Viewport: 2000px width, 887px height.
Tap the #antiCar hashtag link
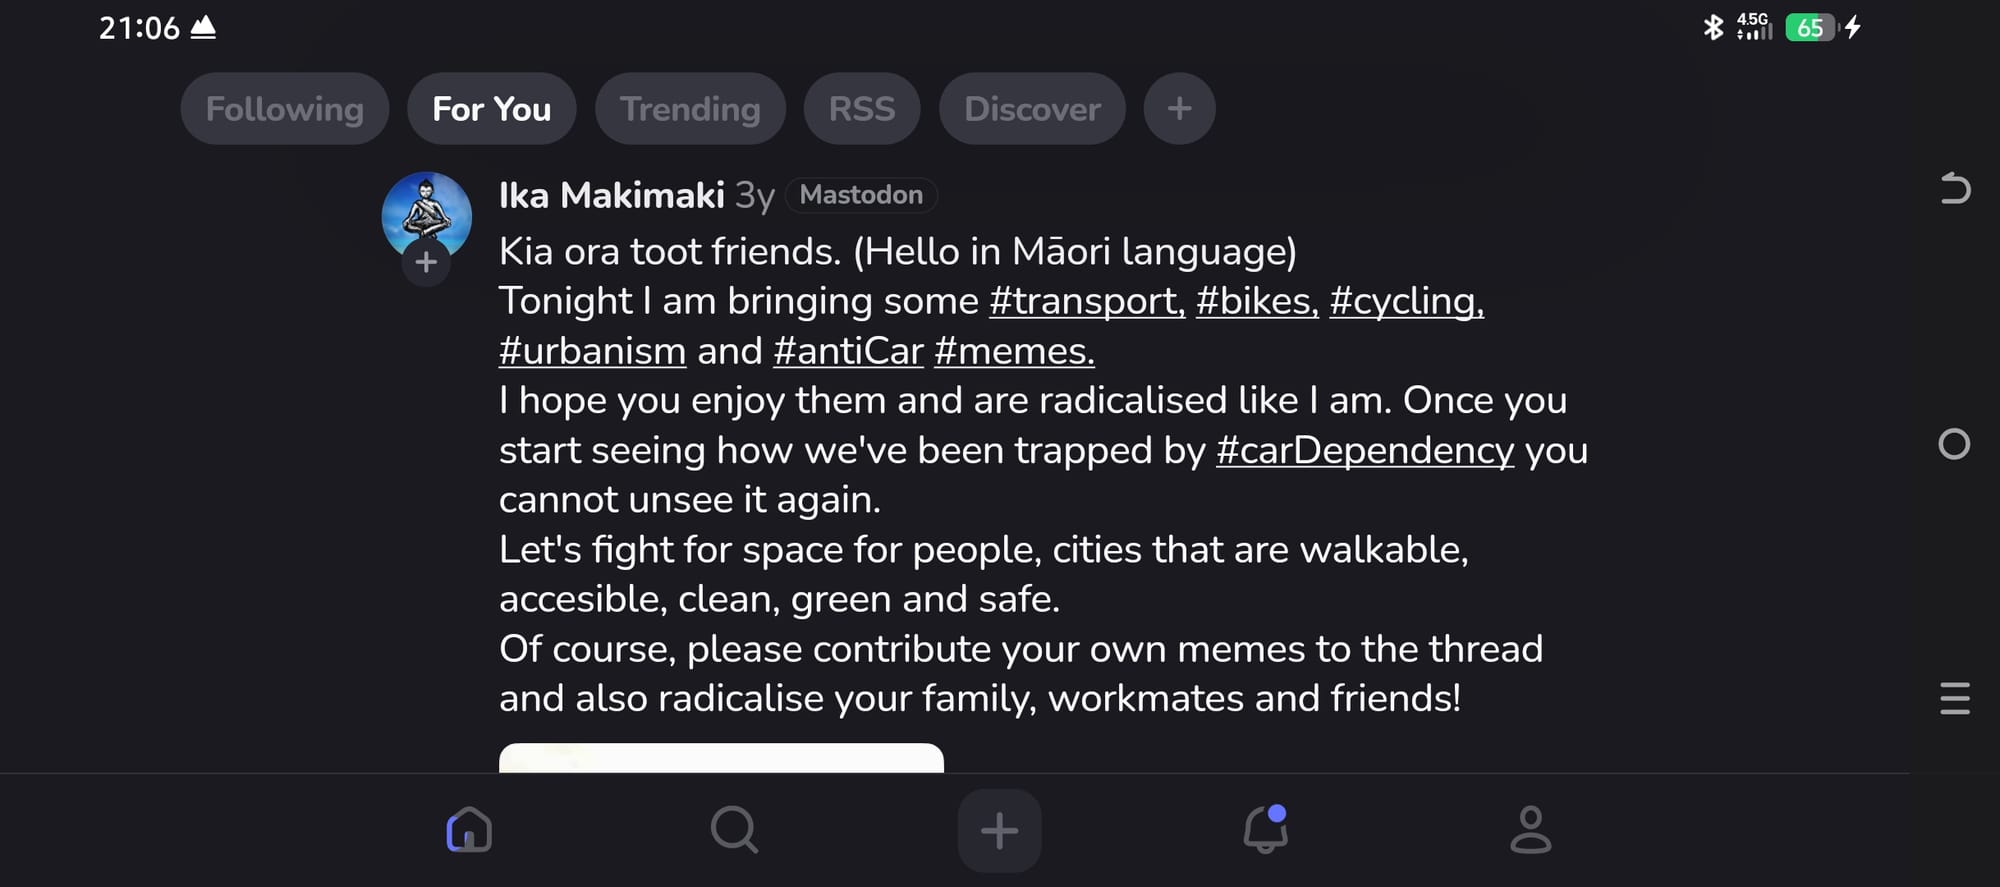pyautogui.click(x=848, y=351)
